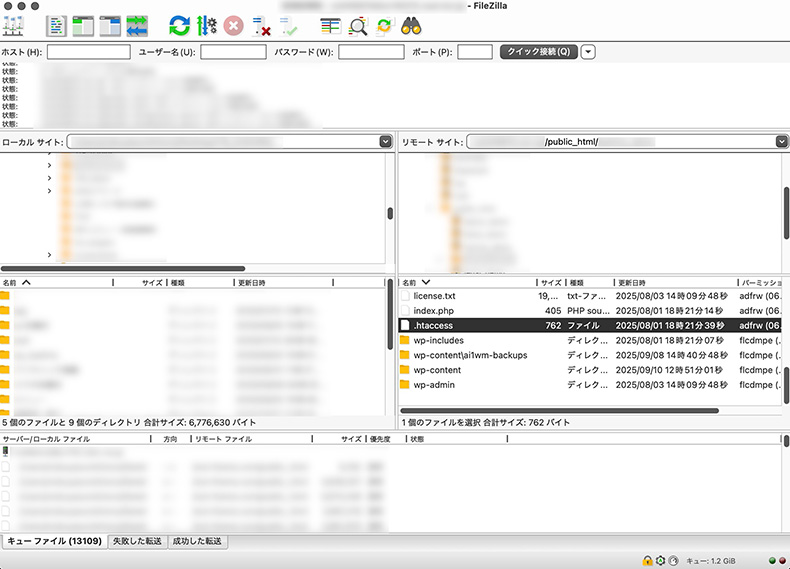Select the .htaccess file row

pos(590,326)
